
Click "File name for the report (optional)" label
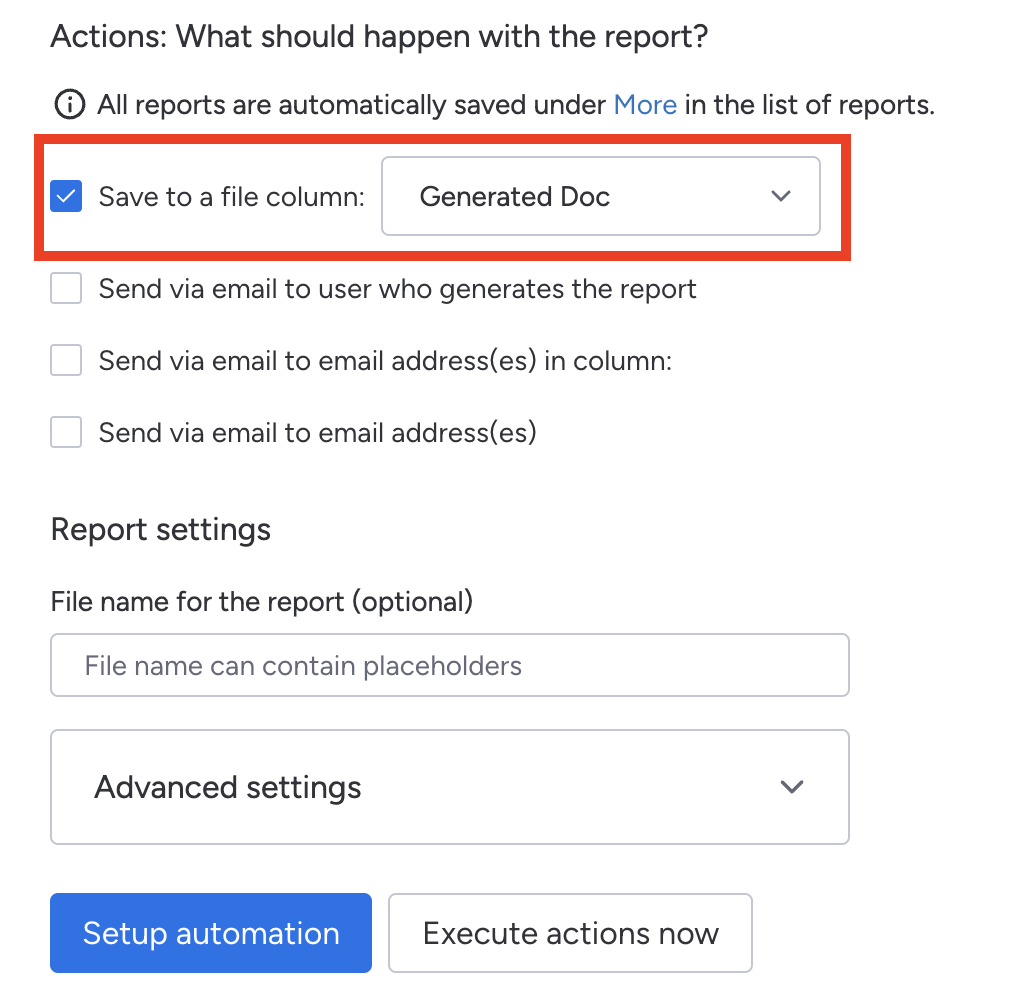pos(261,601)
